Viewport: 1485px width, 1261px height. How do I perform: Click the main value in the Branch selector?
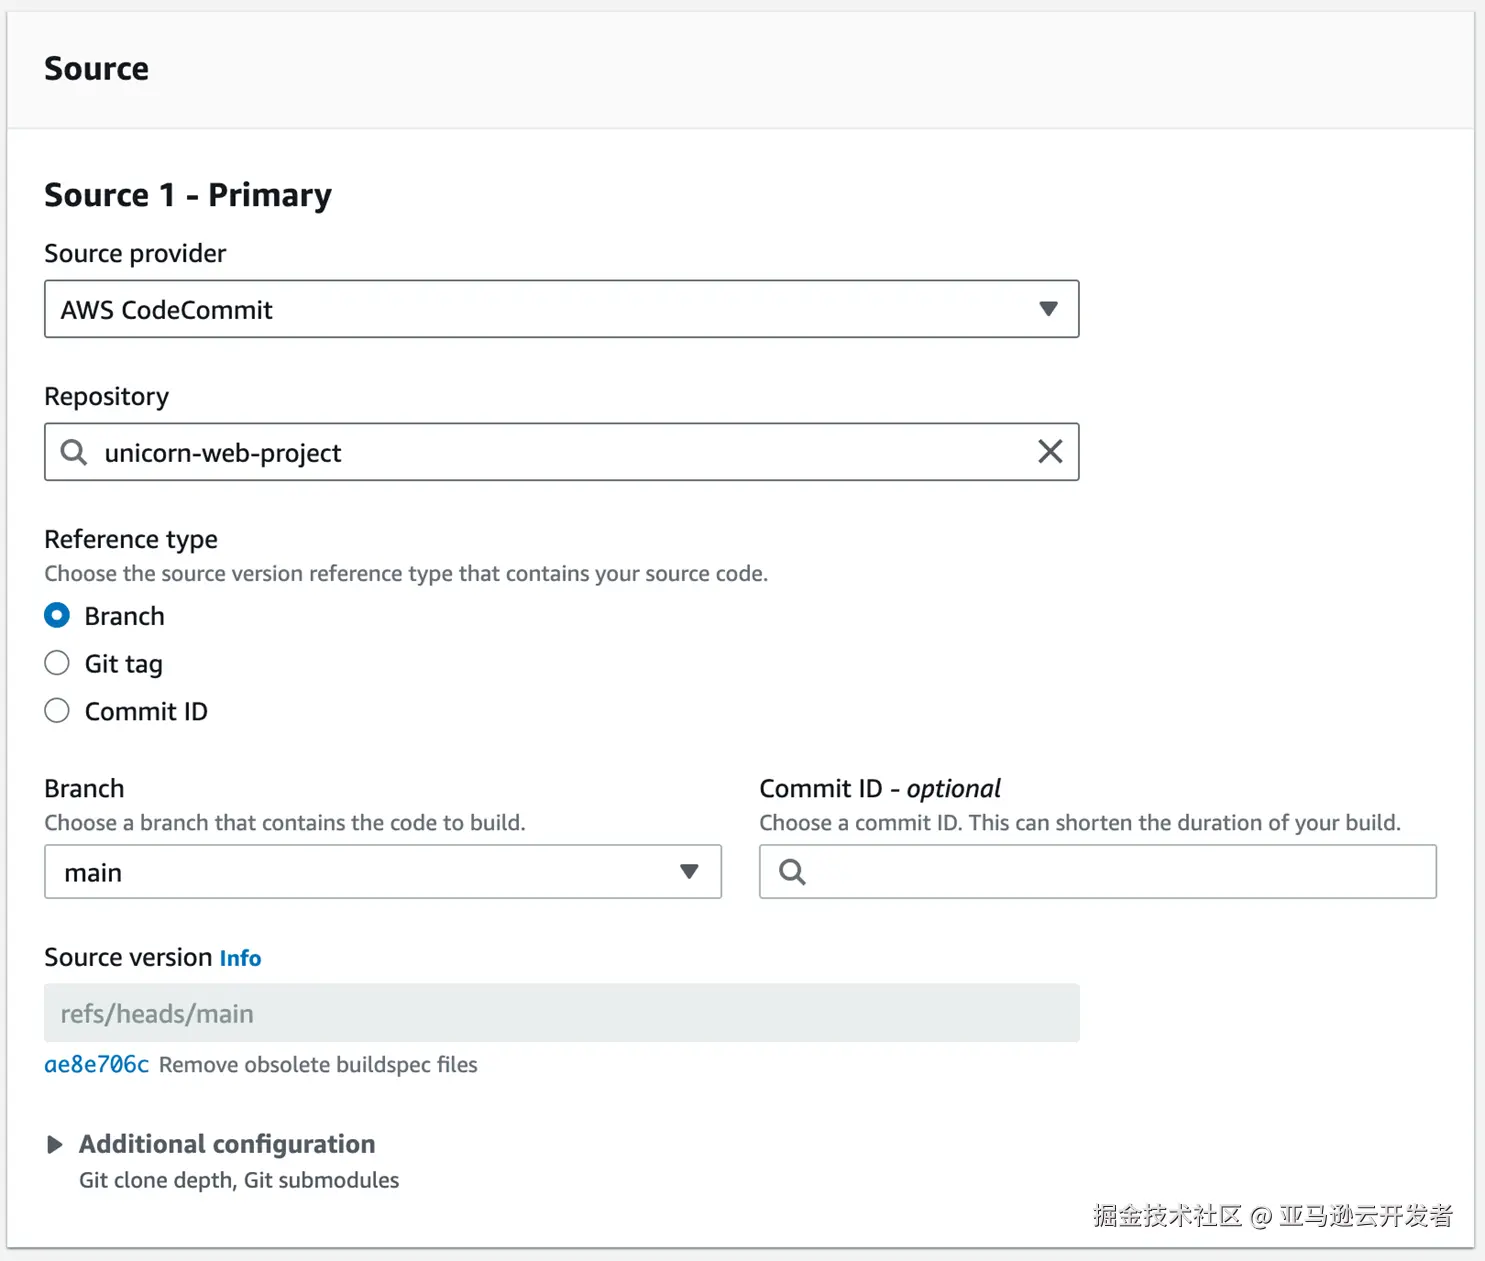[93, 873]
